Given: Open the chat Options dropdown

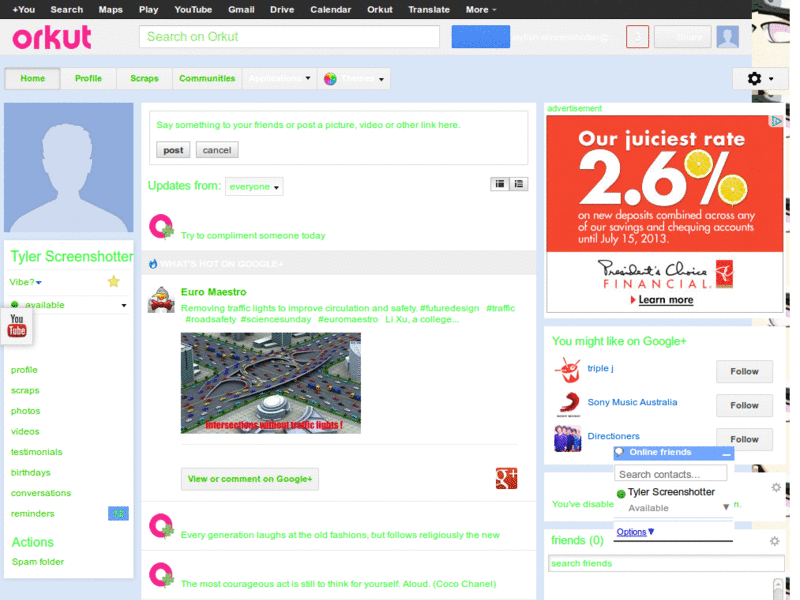Looking at the screenshot, I should (x=635, y=532).
